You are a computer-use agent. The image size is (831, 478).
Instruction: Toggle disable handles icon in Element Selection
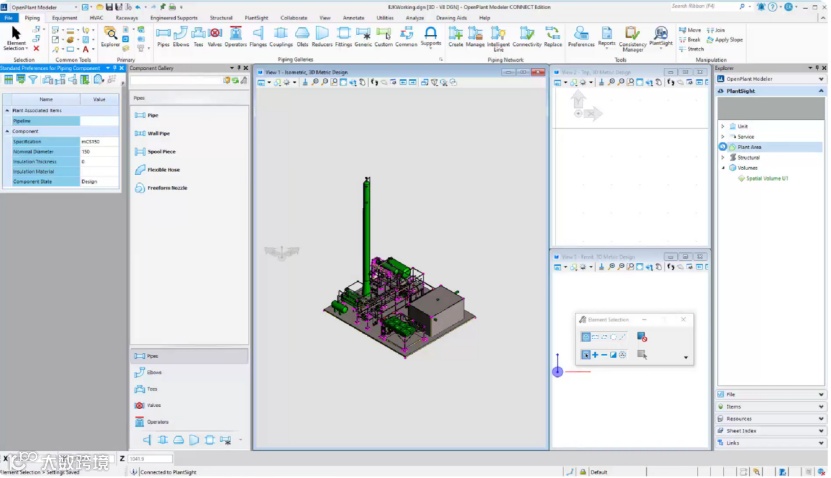642,337
